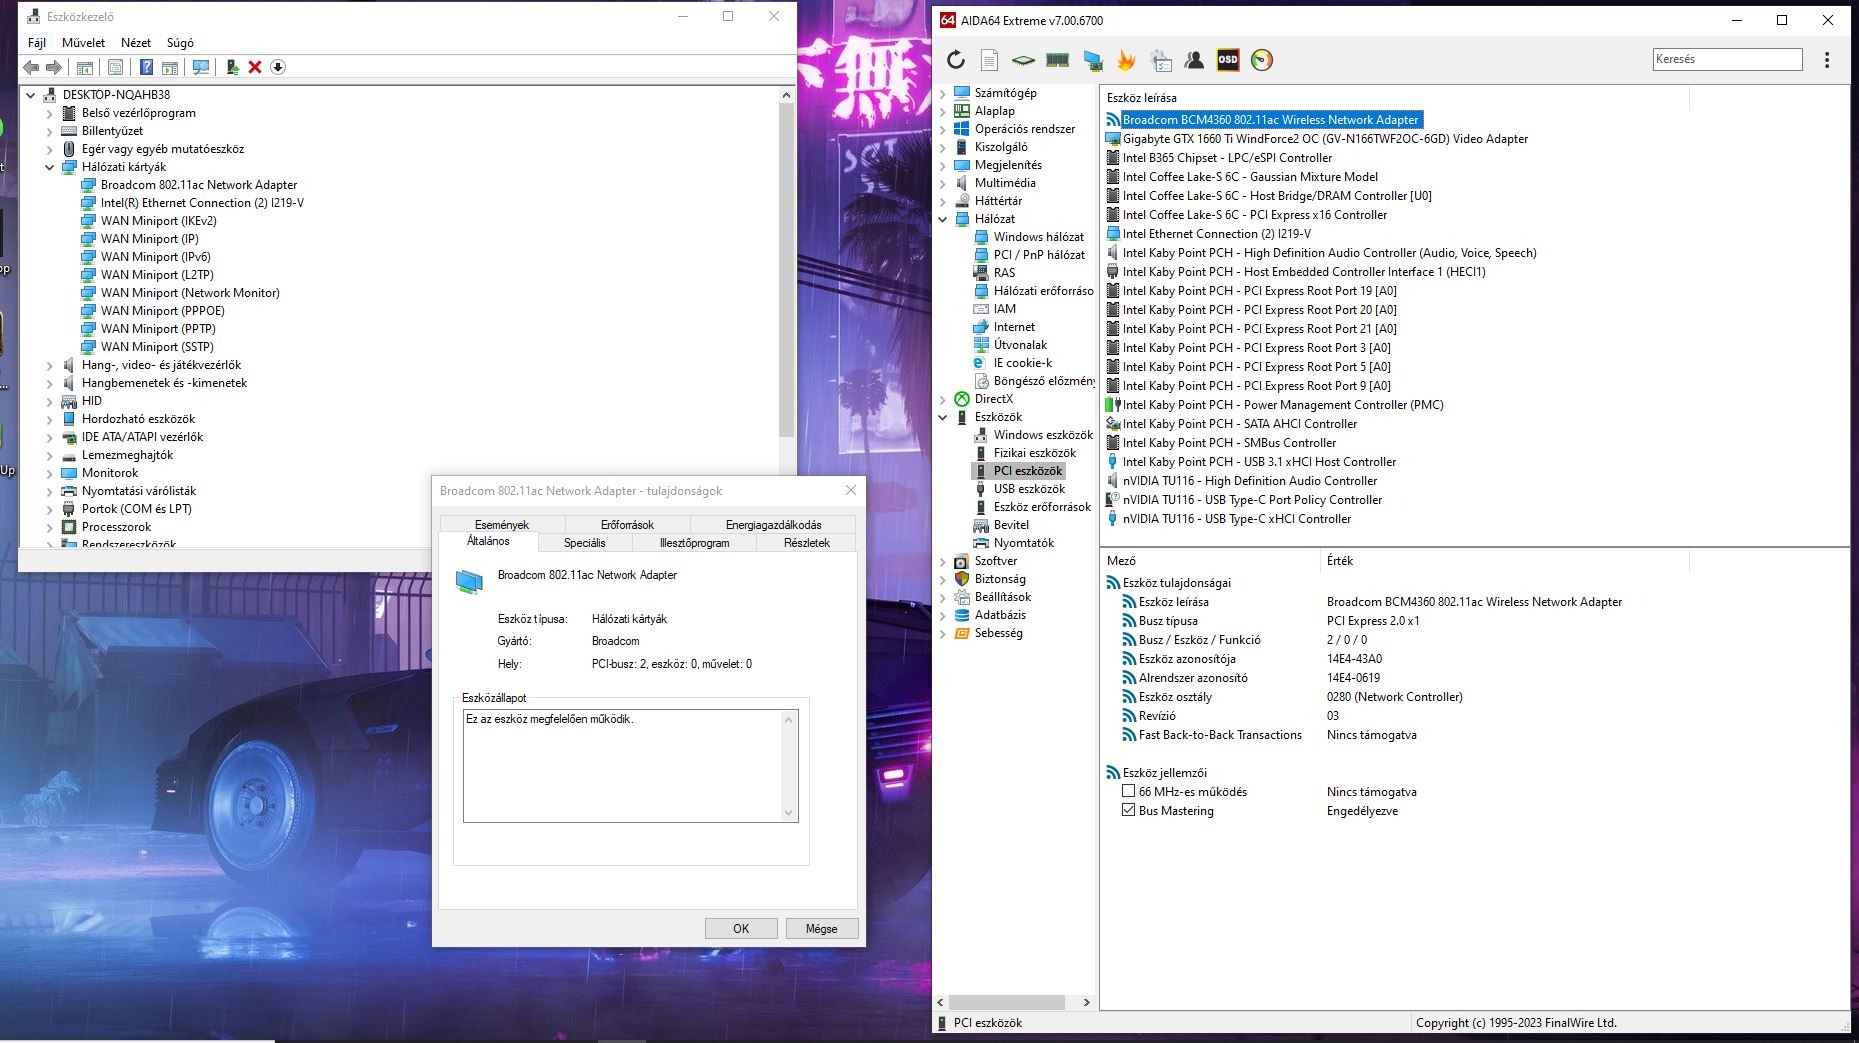Click the CPU chip icon in AIDA64 toolbar
This screenshot has height=1043, width=1859.
(1023, 60)
